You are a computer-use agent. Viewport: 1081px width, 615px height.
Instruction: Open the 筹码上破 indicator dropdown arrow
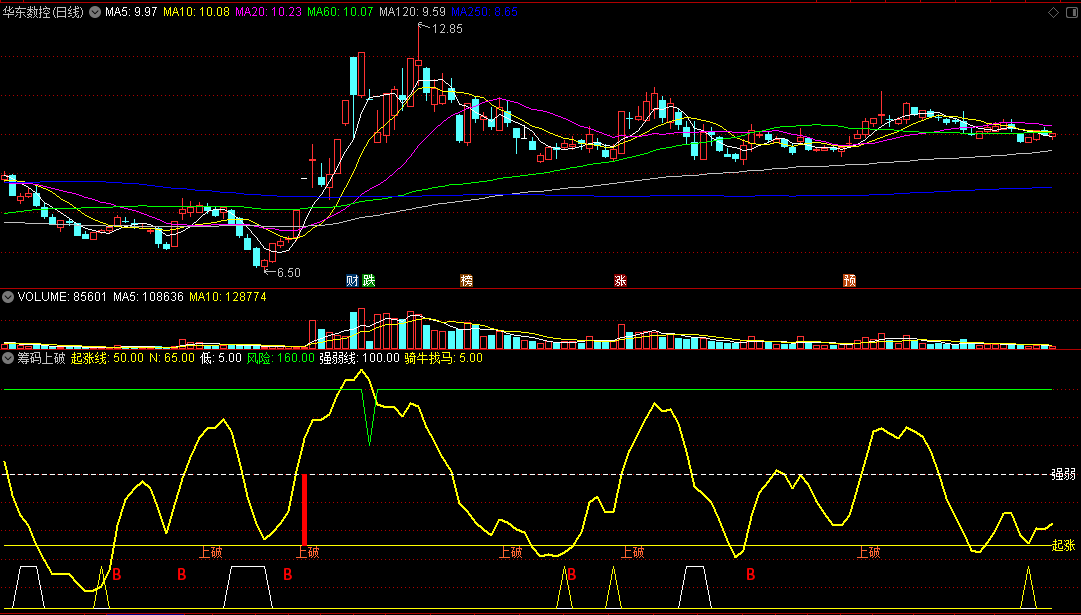(8, 358)
